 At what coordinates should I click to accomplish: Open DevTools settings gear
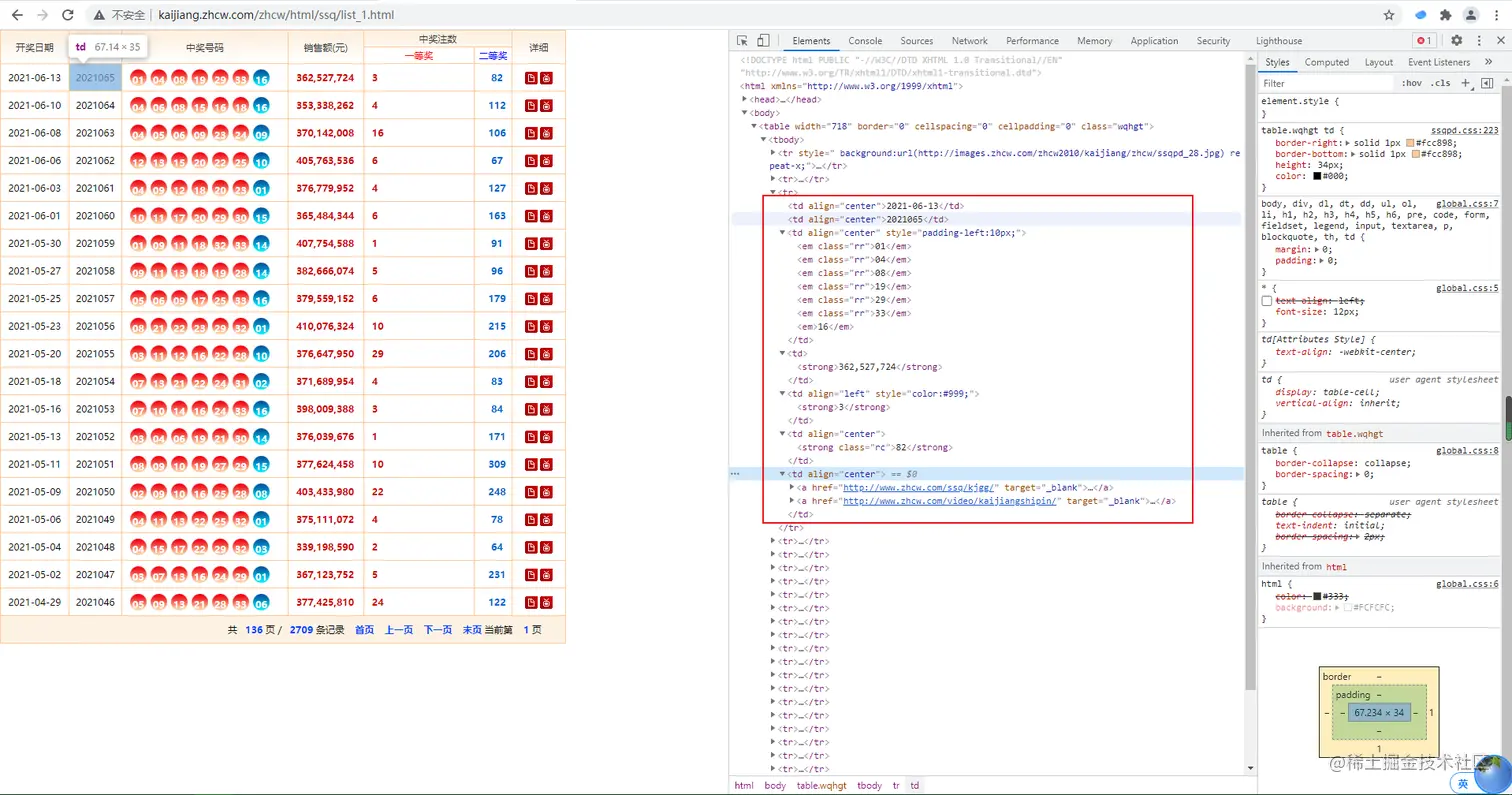click(1456, 41)
